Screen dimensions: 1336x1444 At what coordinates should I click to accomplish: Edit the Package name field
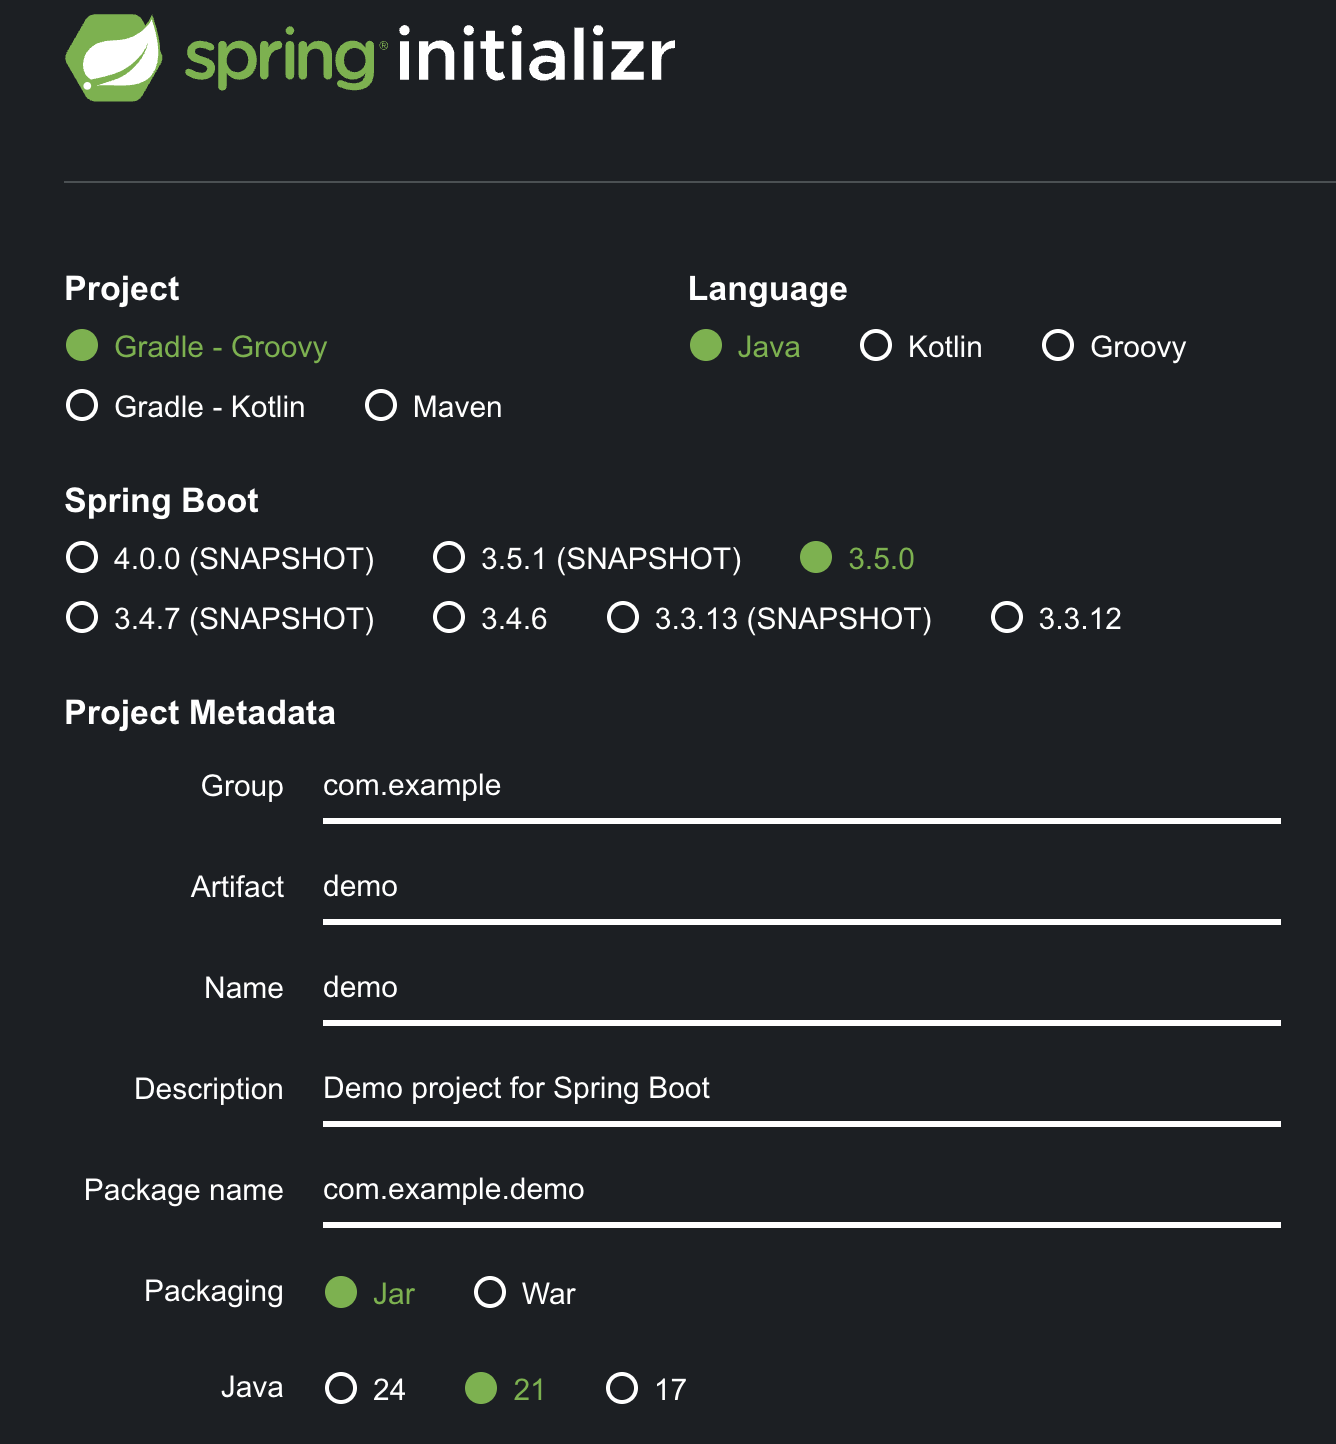coord(800,1190)
